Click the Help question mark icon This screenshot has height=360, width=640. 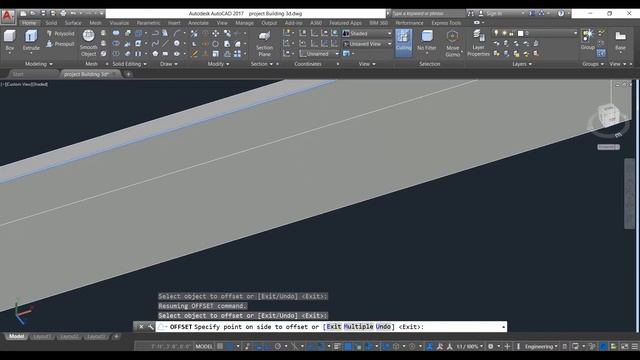561,13
